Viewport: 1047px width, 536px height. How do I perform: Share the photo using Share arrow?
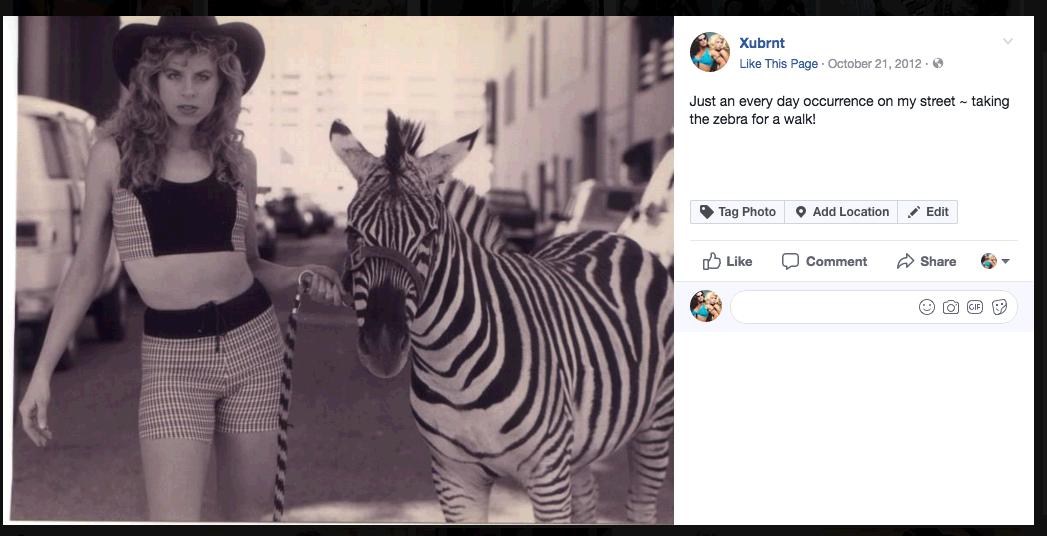[926, 261]
